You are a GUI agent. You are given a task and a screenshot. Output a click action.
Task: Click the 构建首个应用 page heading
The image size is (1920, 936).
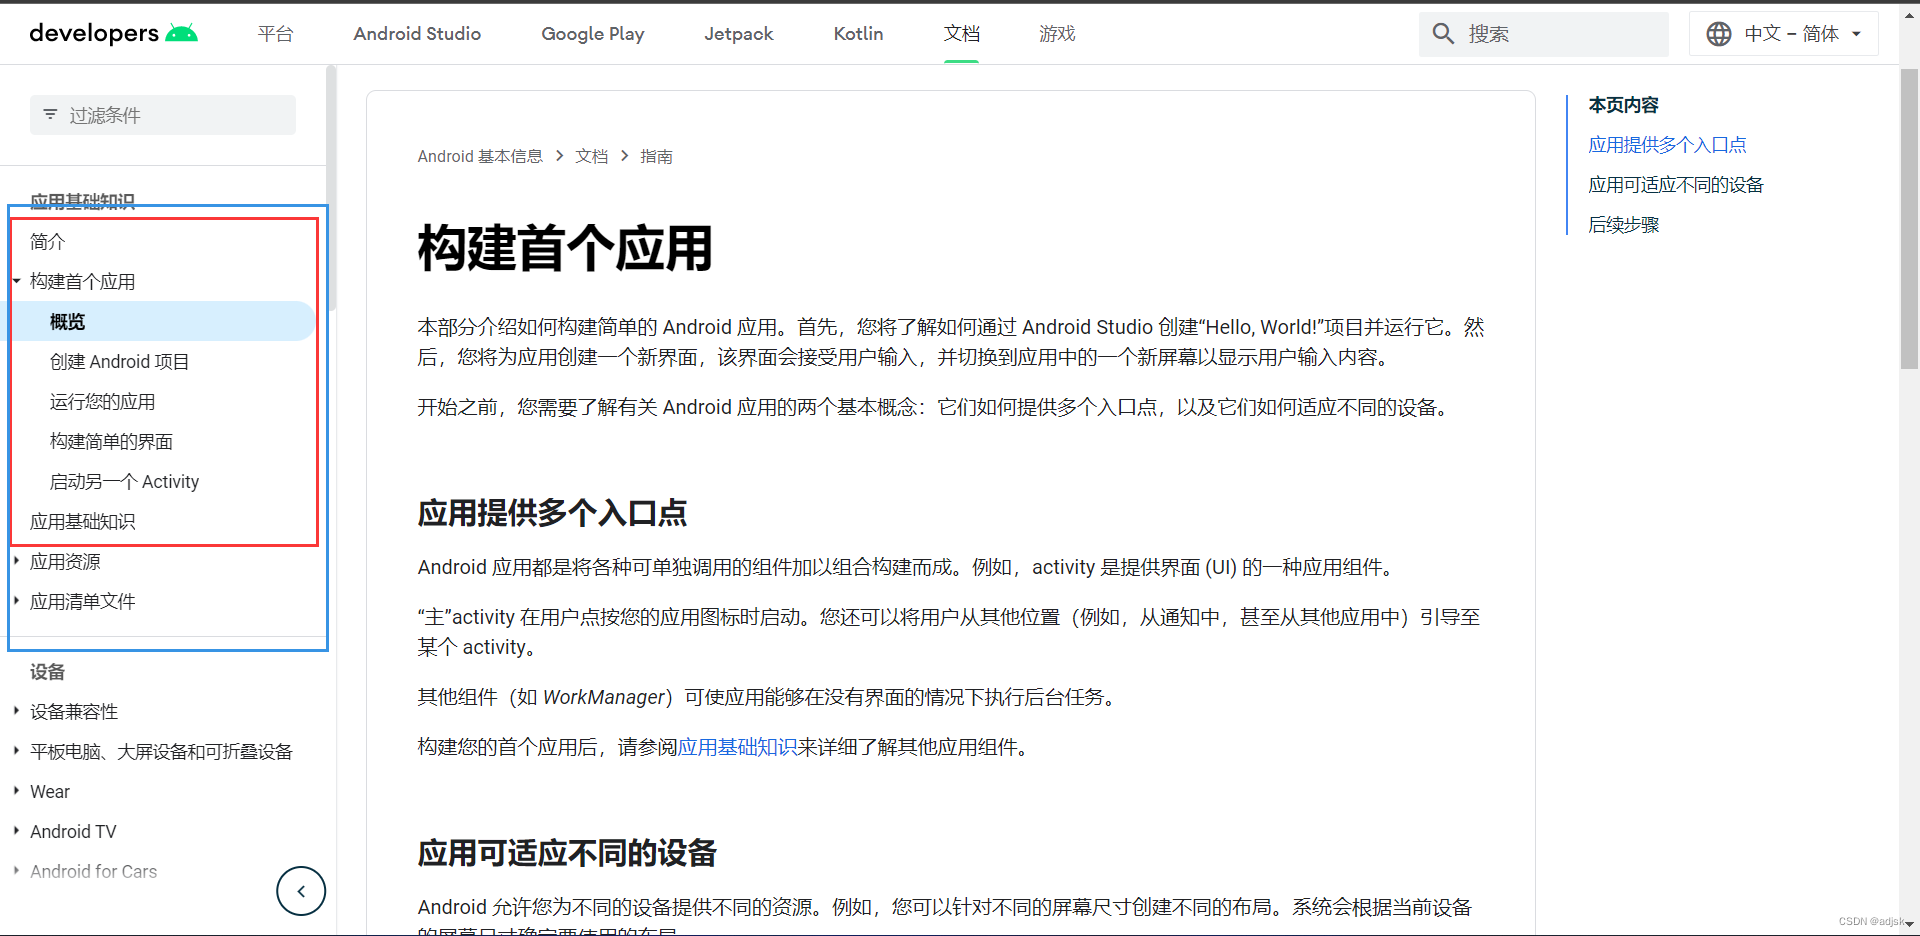click(x=565, y=248)
